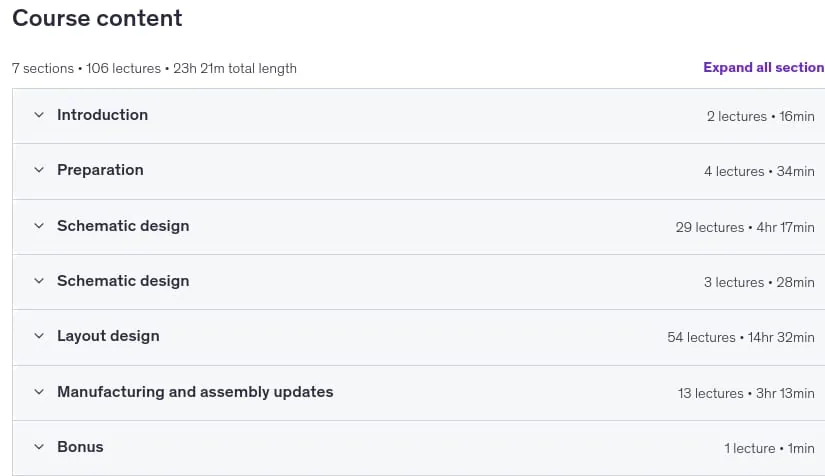Click the '54 lectures • 14hr 32min' label
Image resolution: width=825 pixels, height=476 pixels.
click(741, 337)
